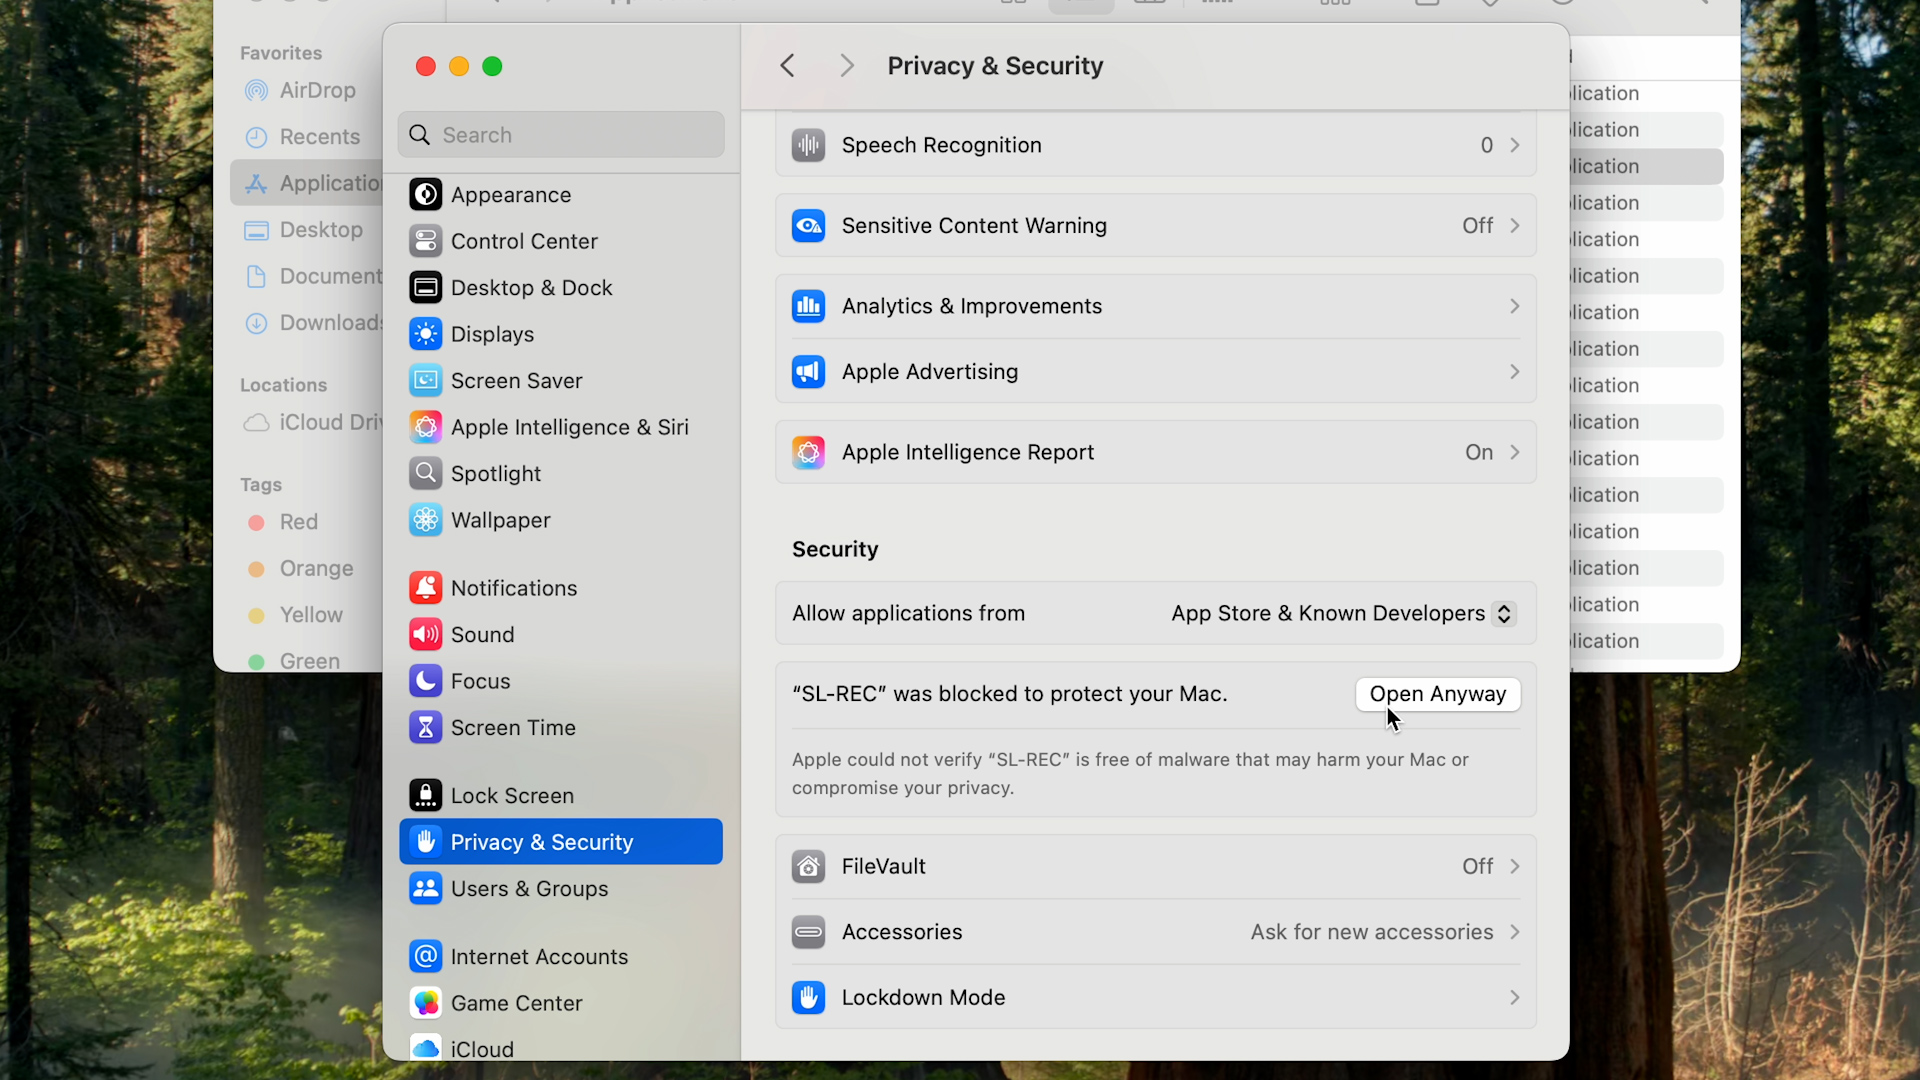Select the Notifications bell icon
This screenshot has height=1080, width=1920.
click(425, 588)
